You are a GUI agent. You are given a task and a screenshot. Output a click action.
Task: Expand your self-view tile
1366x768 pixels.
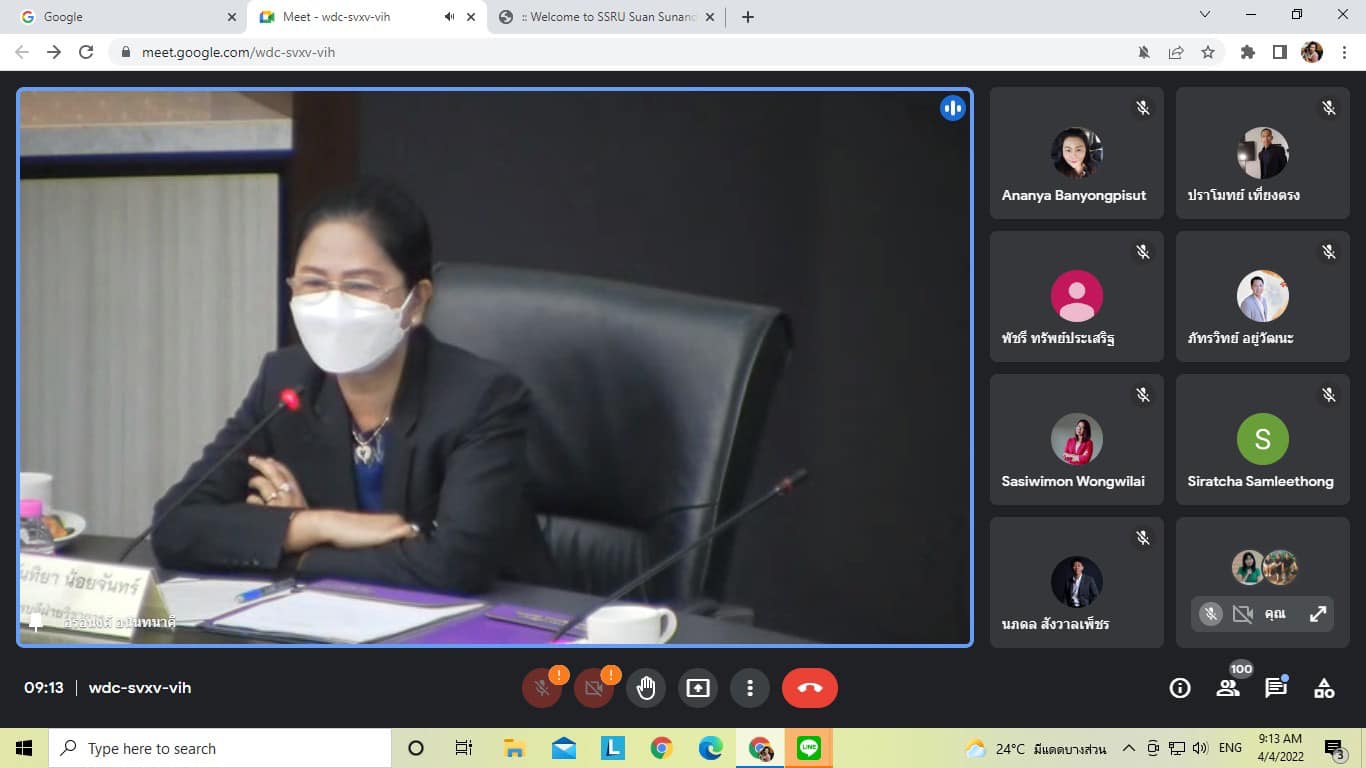coord(1318,614)
